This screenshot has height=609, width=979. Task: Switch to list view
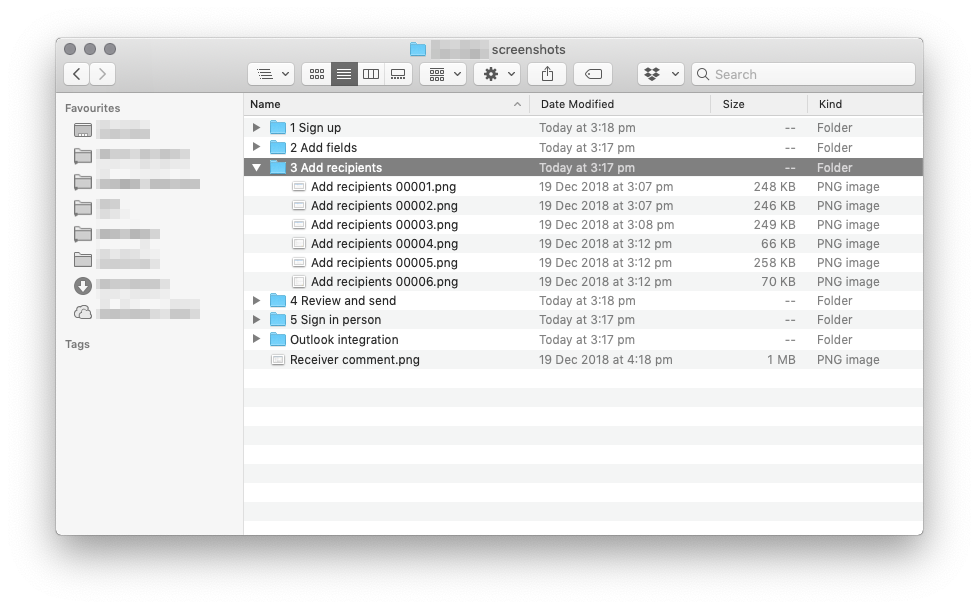(x=343, y=74)
